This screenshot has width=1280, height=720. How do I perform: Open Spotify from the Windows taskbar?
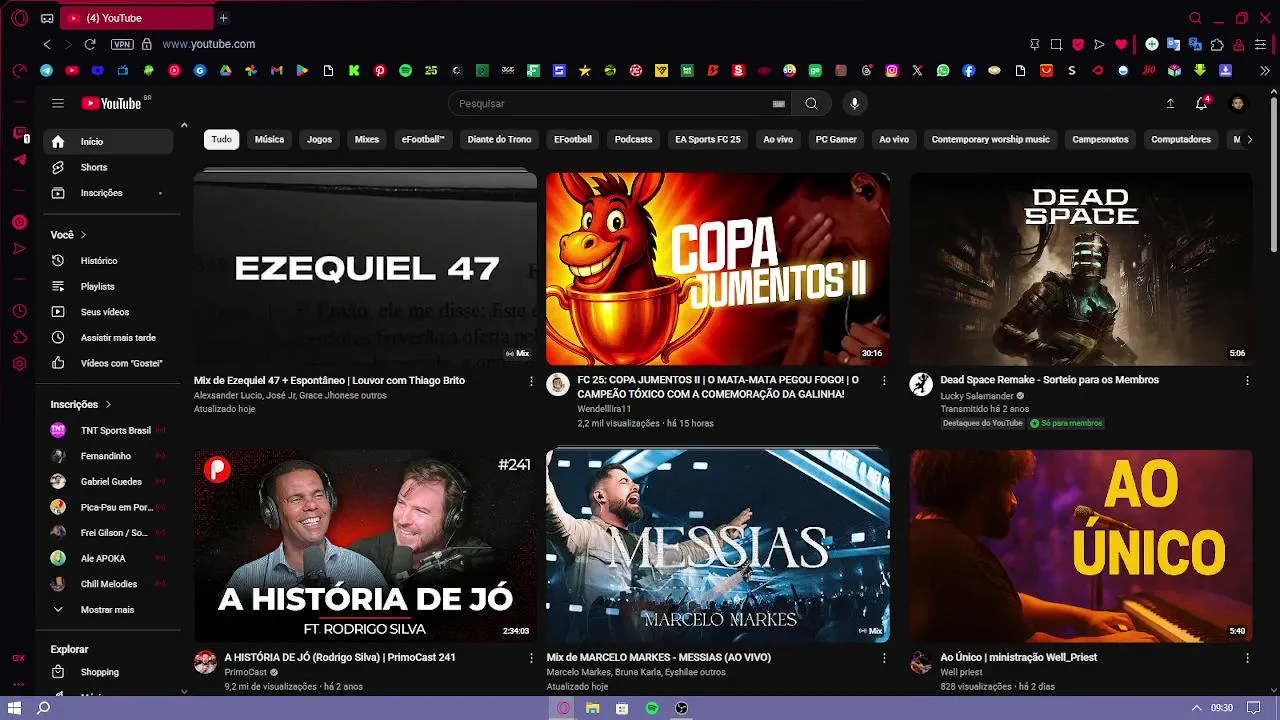pyautogui.click(x=652, y=708)
